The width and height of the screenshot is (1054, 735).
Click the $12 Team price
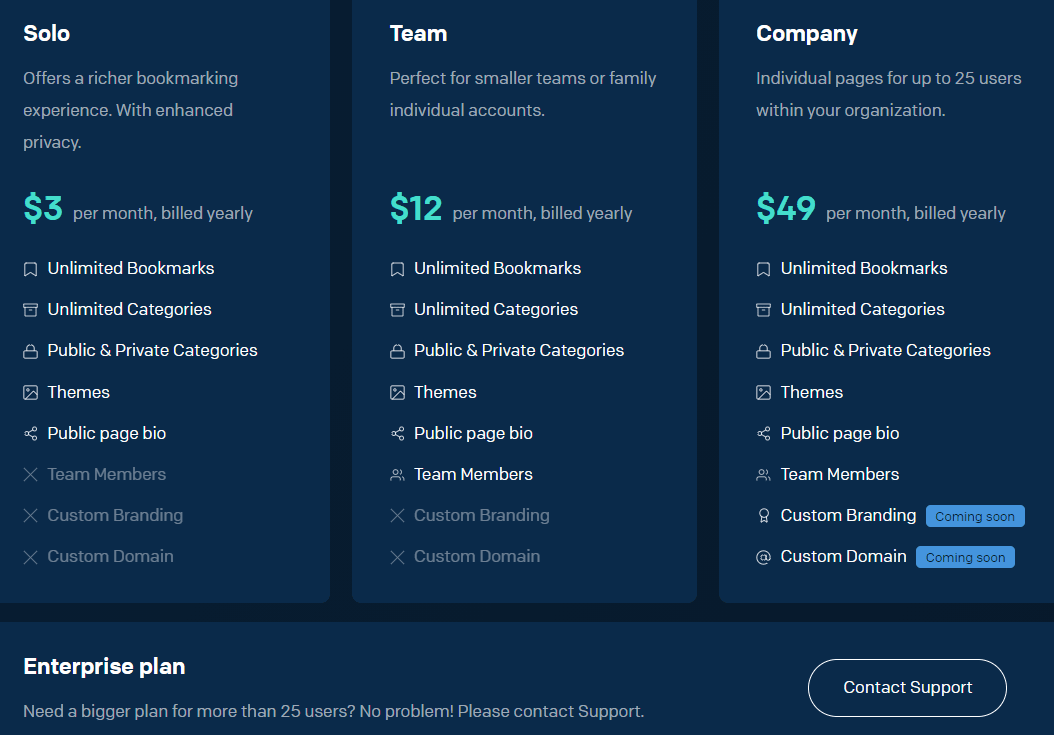(416, 209)
